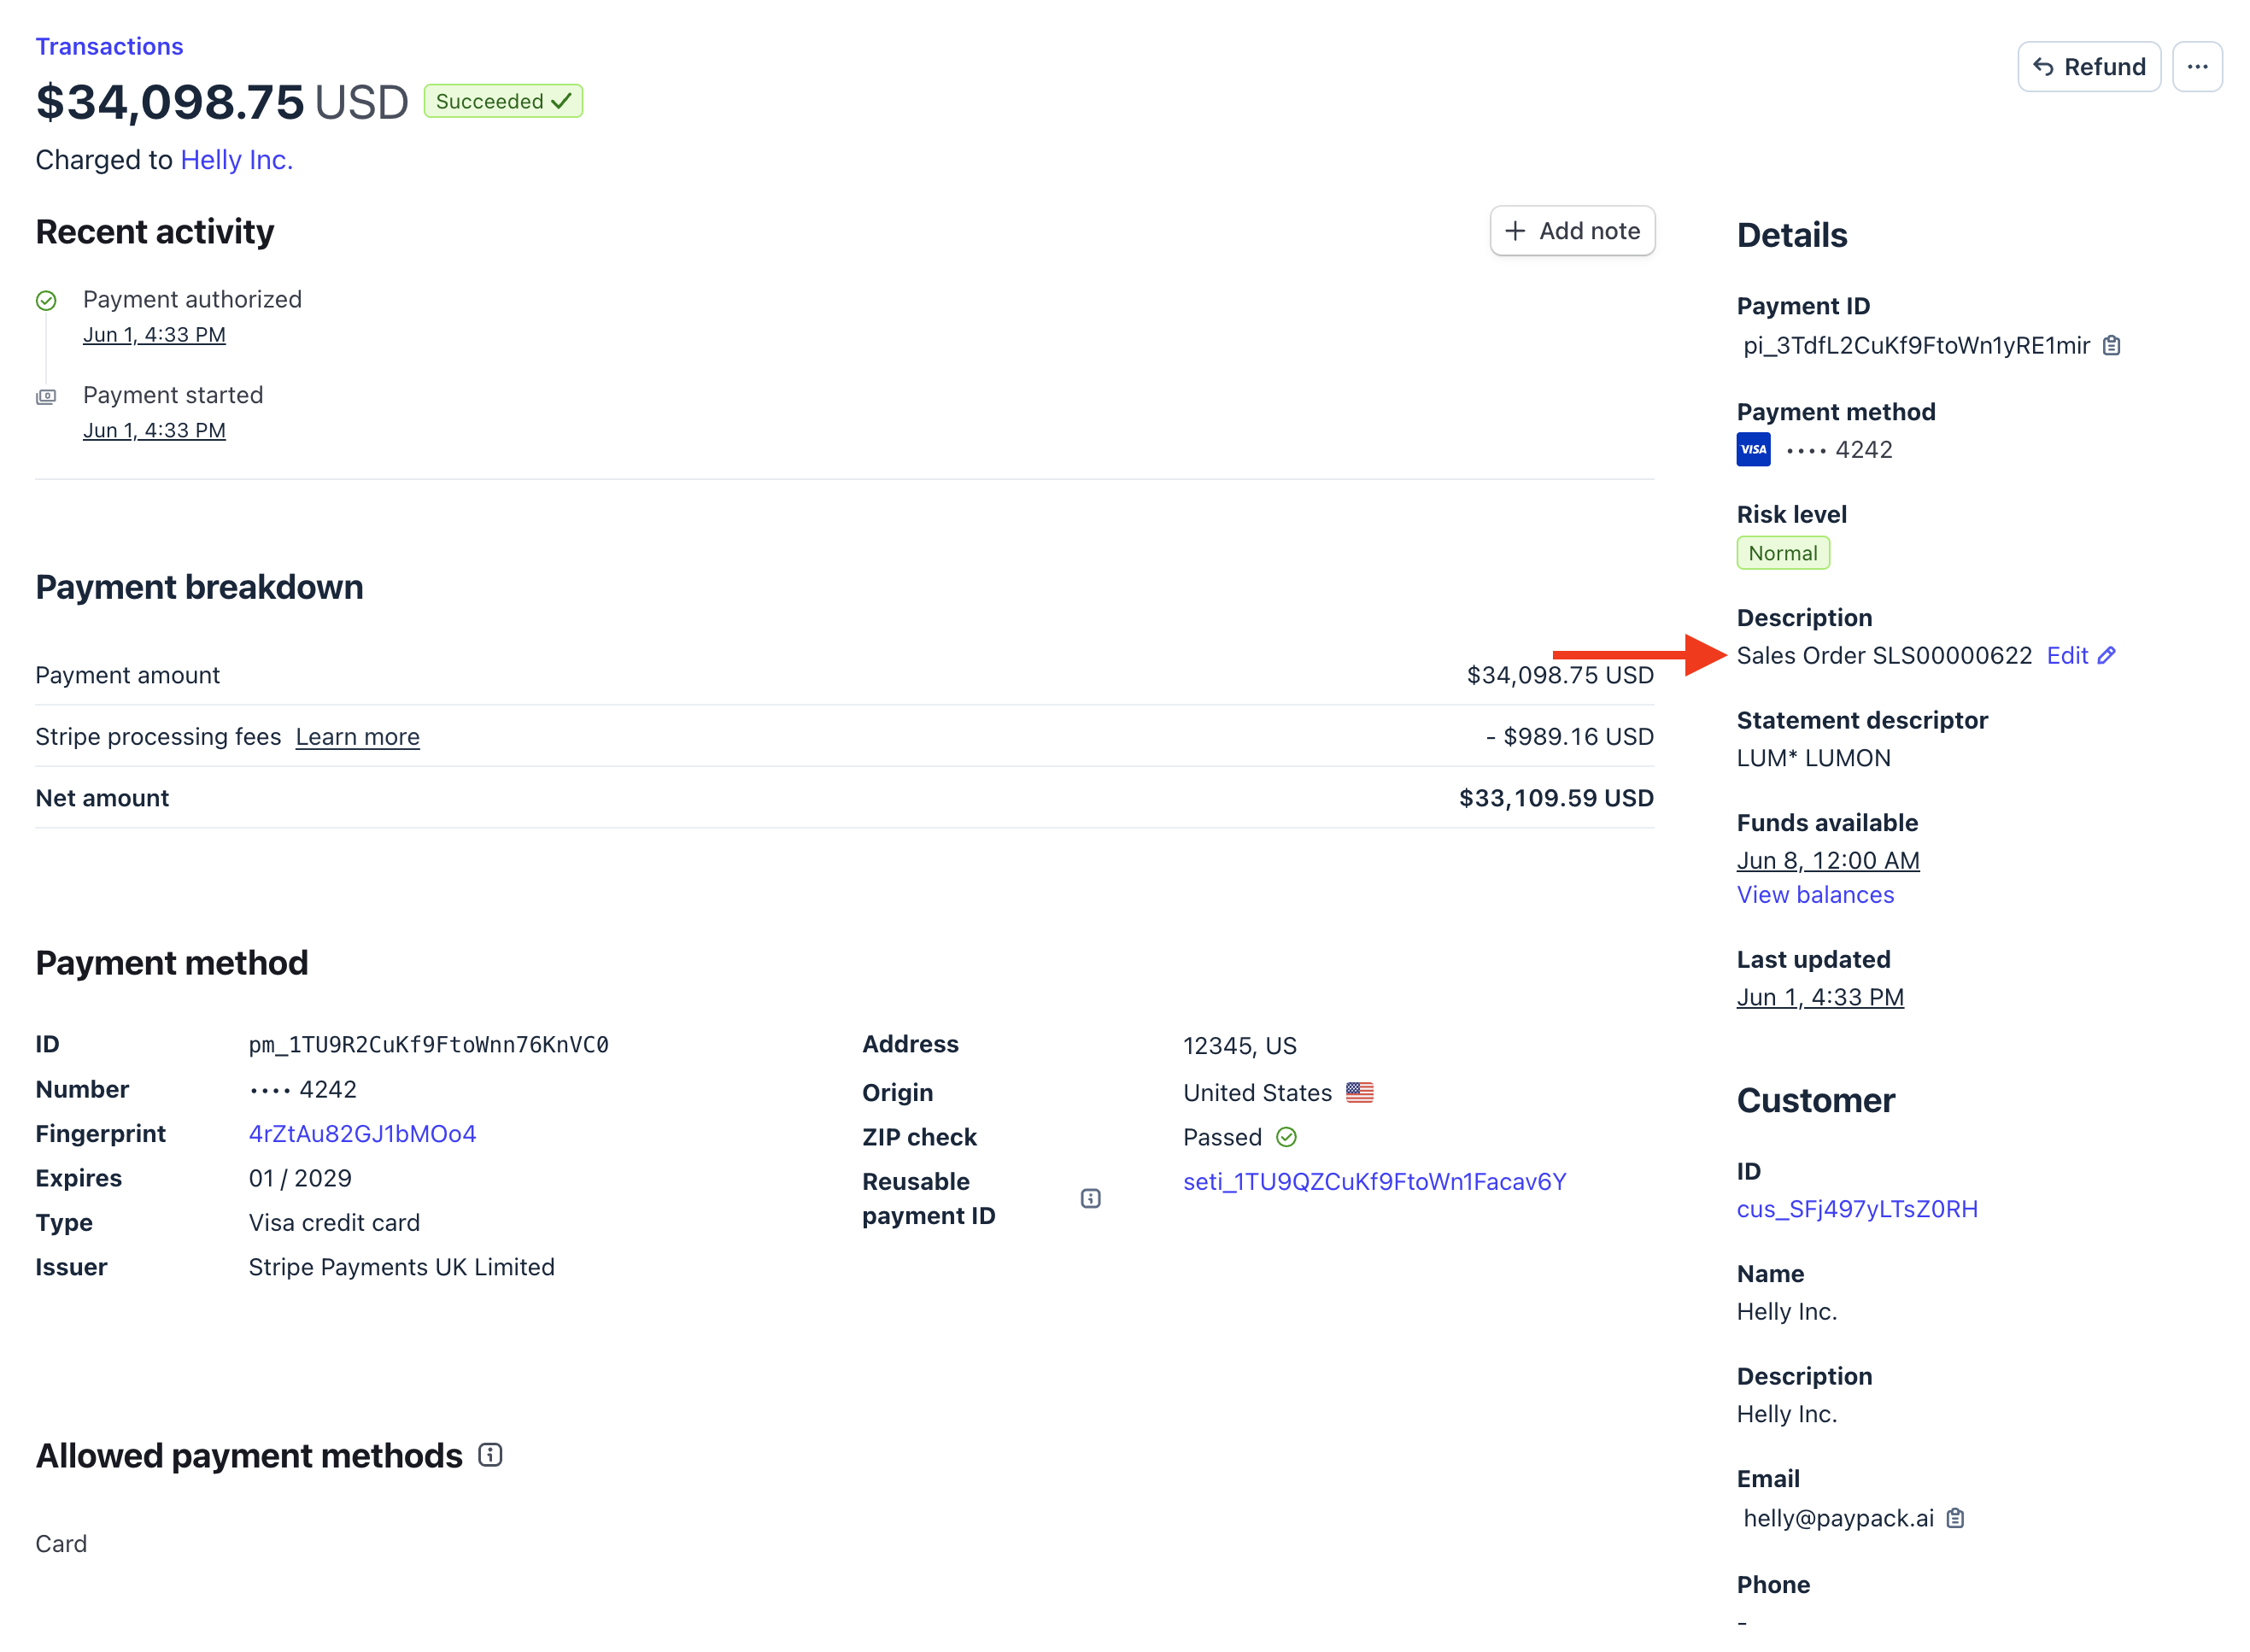Screen dimensions: 2250x1652
Task: Select the expiry value 01 / 2029
Action: [x=300, y=1178]
